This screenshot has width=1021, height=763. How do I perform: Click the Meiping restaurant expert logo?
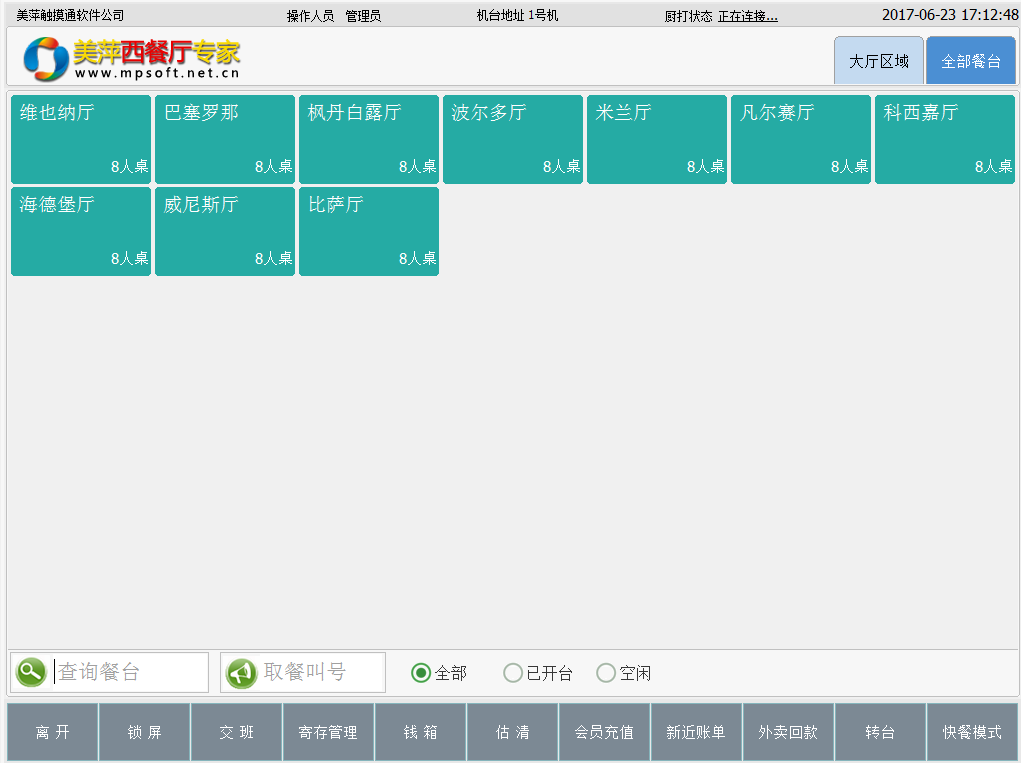pyautogui.click(x=131, y=58)
